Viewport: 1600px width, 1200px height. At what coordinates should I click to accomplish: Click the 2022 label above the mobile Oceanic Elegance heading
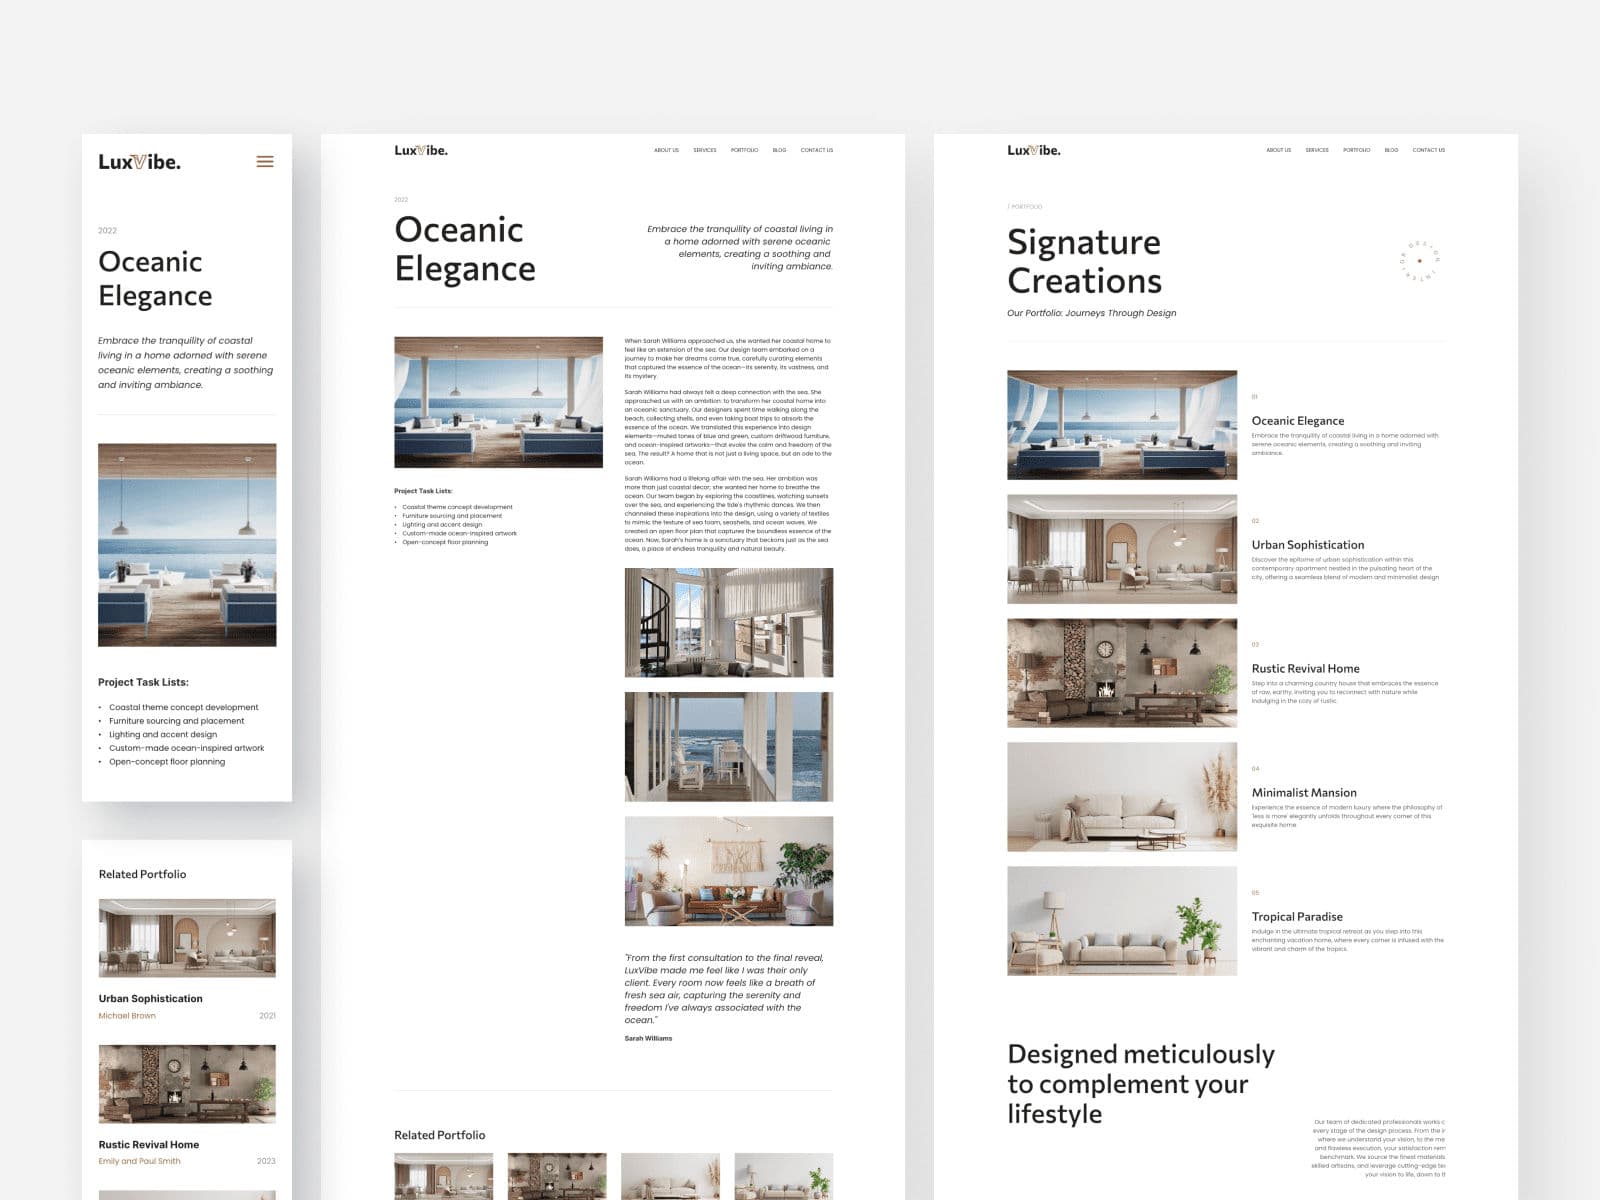click(107, 231)
